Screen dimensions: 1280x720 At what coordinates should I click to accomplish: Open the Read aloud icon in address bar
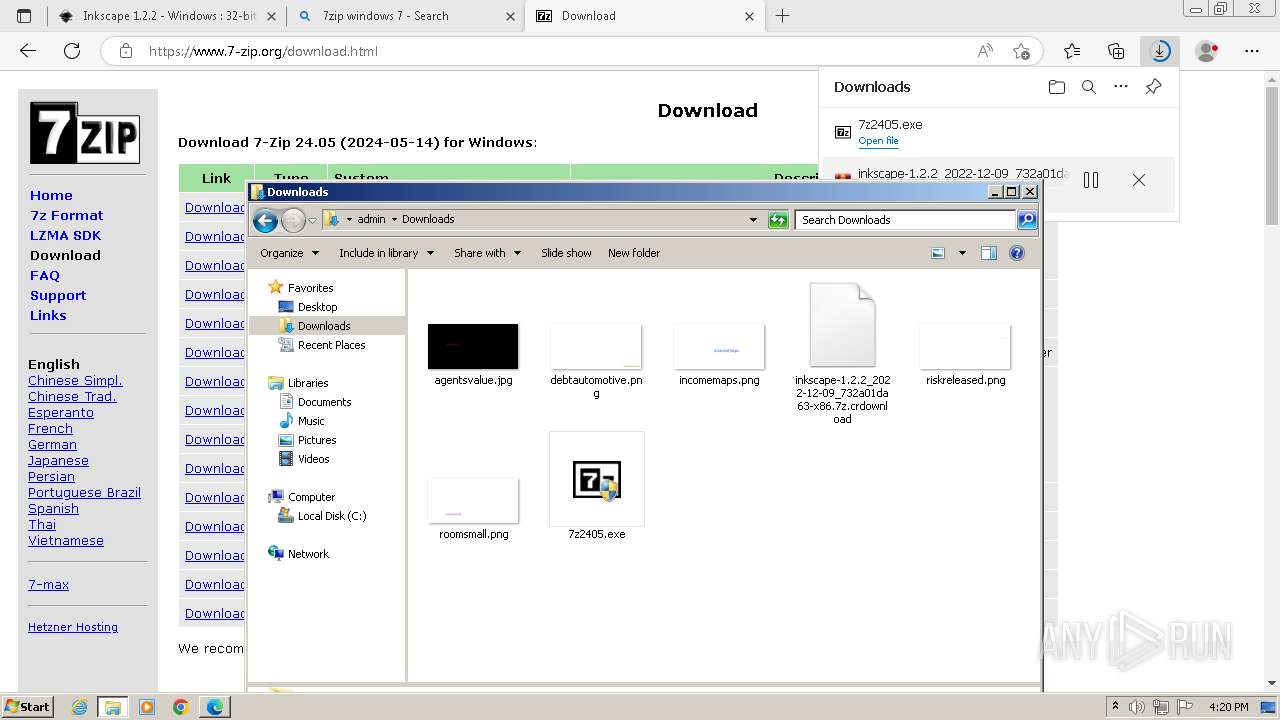pyautogui.click(x=985, y=51)
